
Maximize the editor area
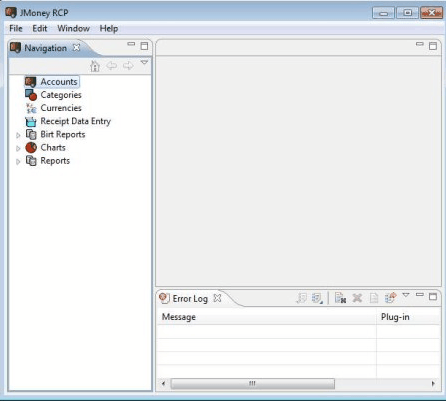pyautogui.click(x=433, y=46)
